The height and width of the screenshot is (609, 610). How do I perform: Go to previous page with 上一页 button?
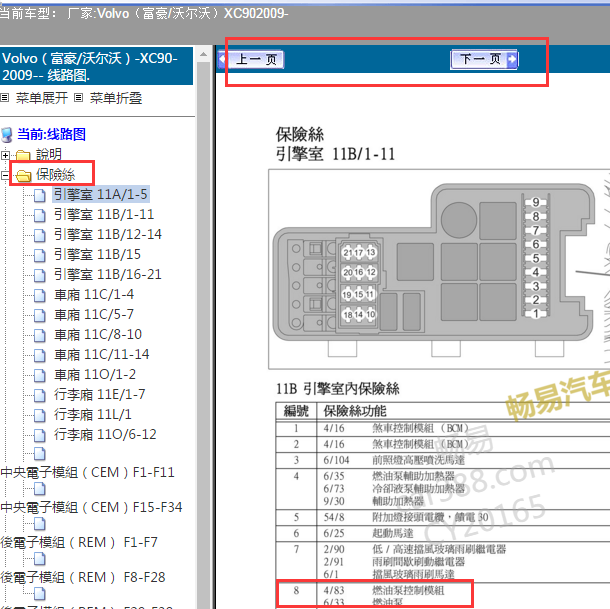point(252,60)
